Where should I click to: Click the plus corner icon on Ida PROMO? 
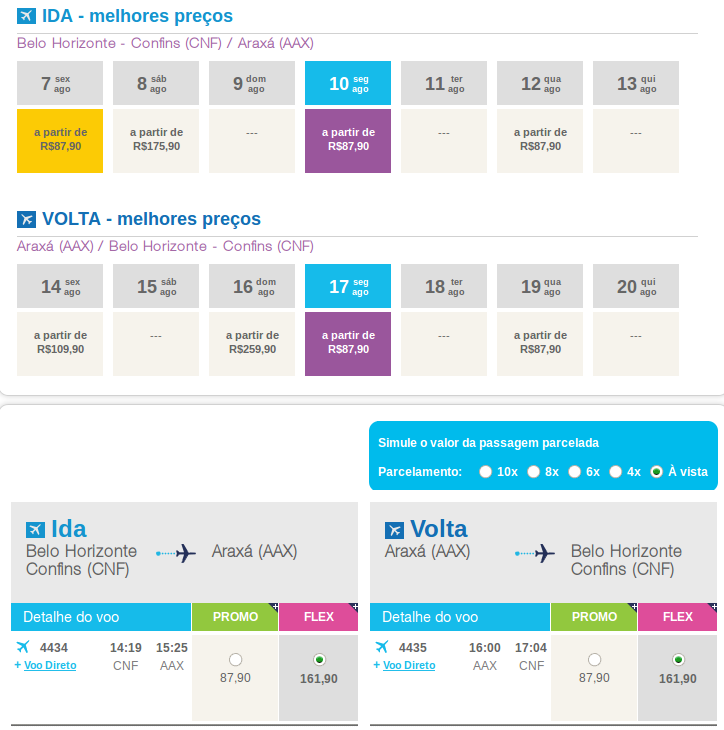point(272,607)
